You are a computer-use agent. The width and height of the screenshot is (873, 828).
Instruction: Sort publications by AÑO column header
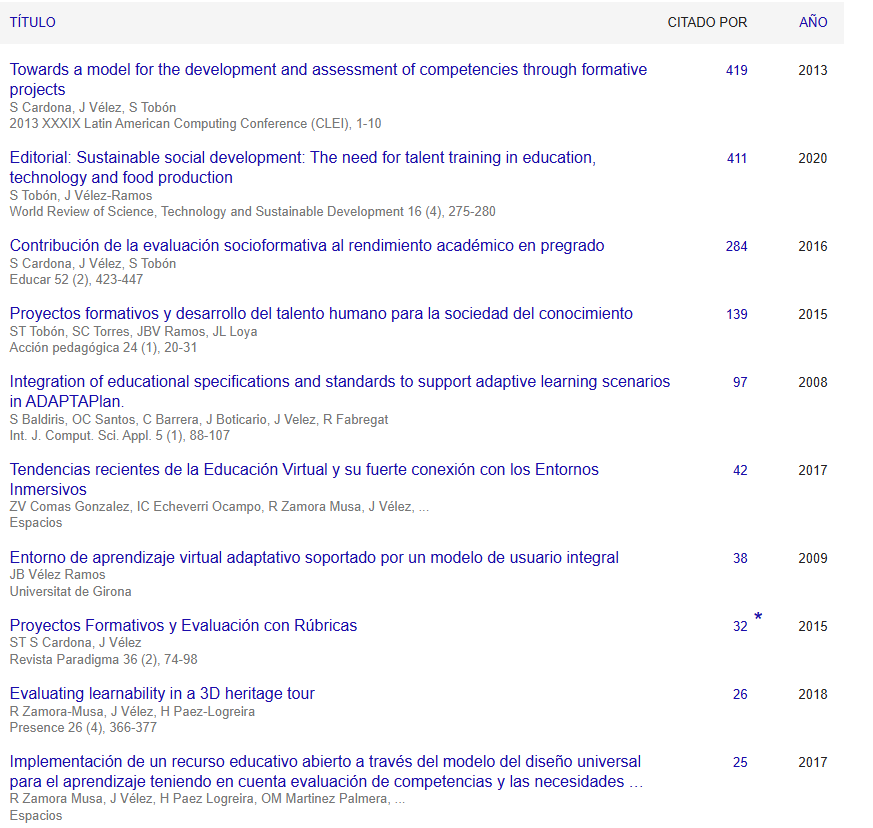click(813, 22)
